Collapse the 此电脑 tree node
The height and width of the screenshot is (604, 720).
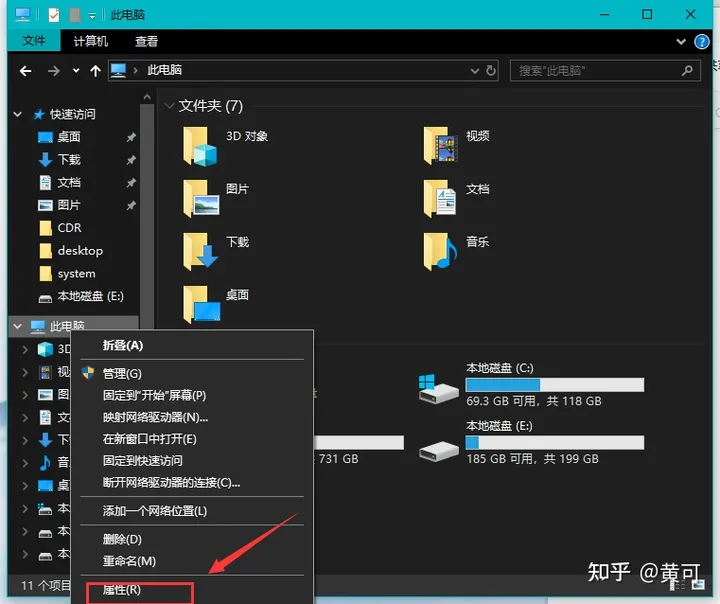17,326
